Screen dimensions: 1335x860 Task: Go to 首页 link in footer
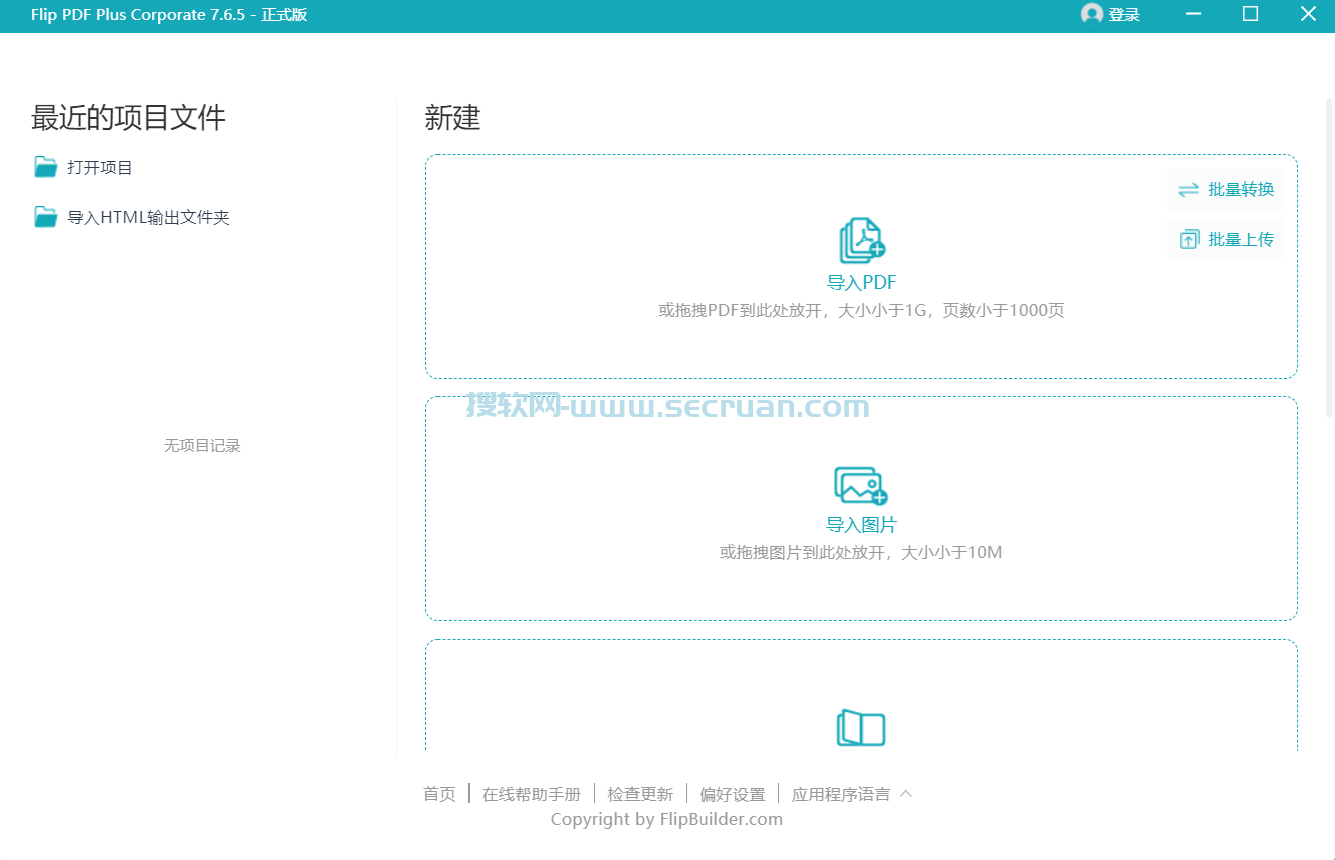coord(439,794)
